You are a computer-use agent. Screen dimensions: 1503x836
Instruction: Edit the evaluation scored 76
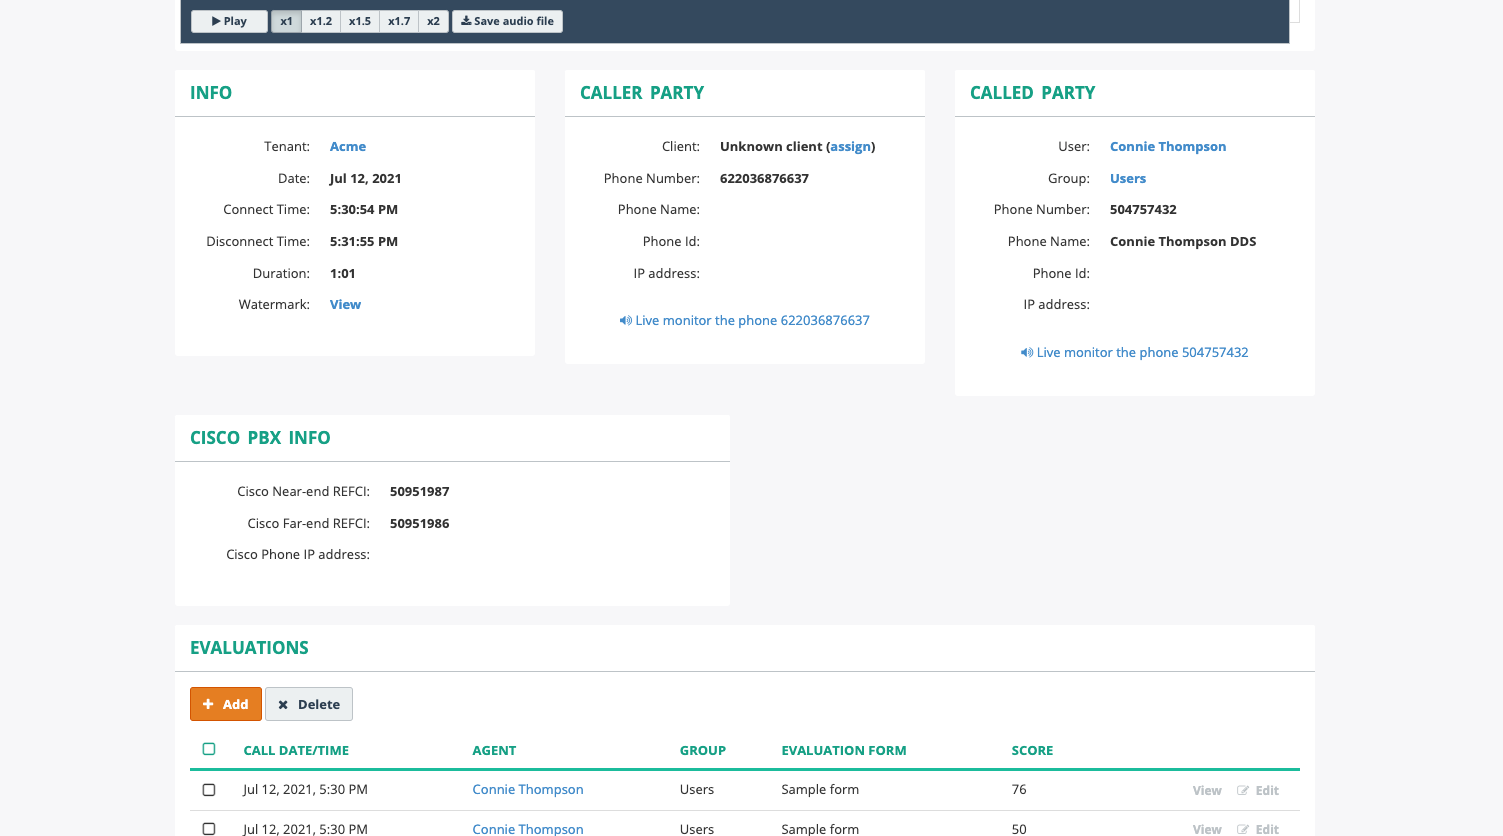click(x=1258, y=790)
